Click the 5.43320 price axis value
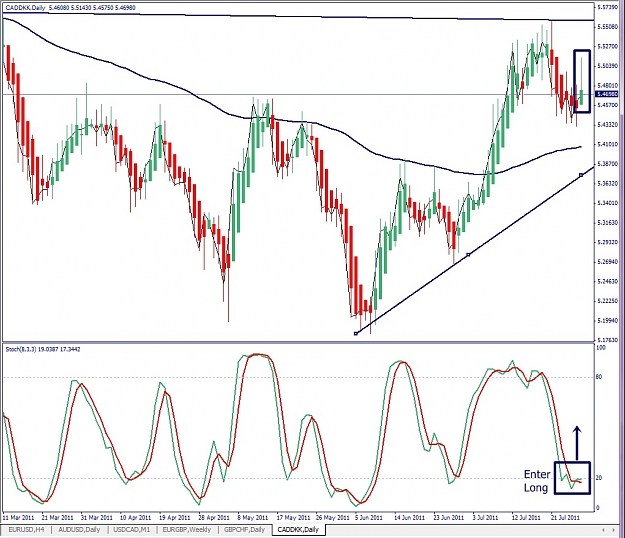The height and width of the screenshot is (538, 625). point(608,125)
